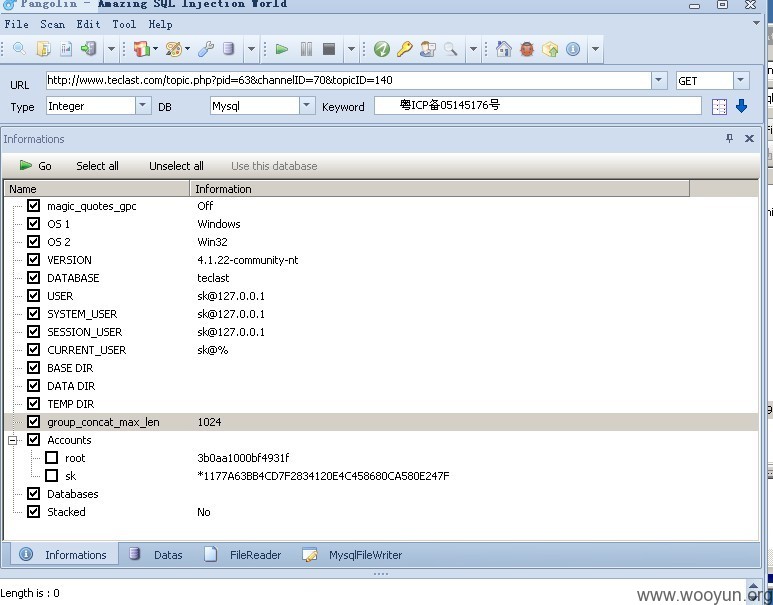This screenshot has height=605, width=773.
Task: Click into the URL input field
Action: [x=349, y=80]
